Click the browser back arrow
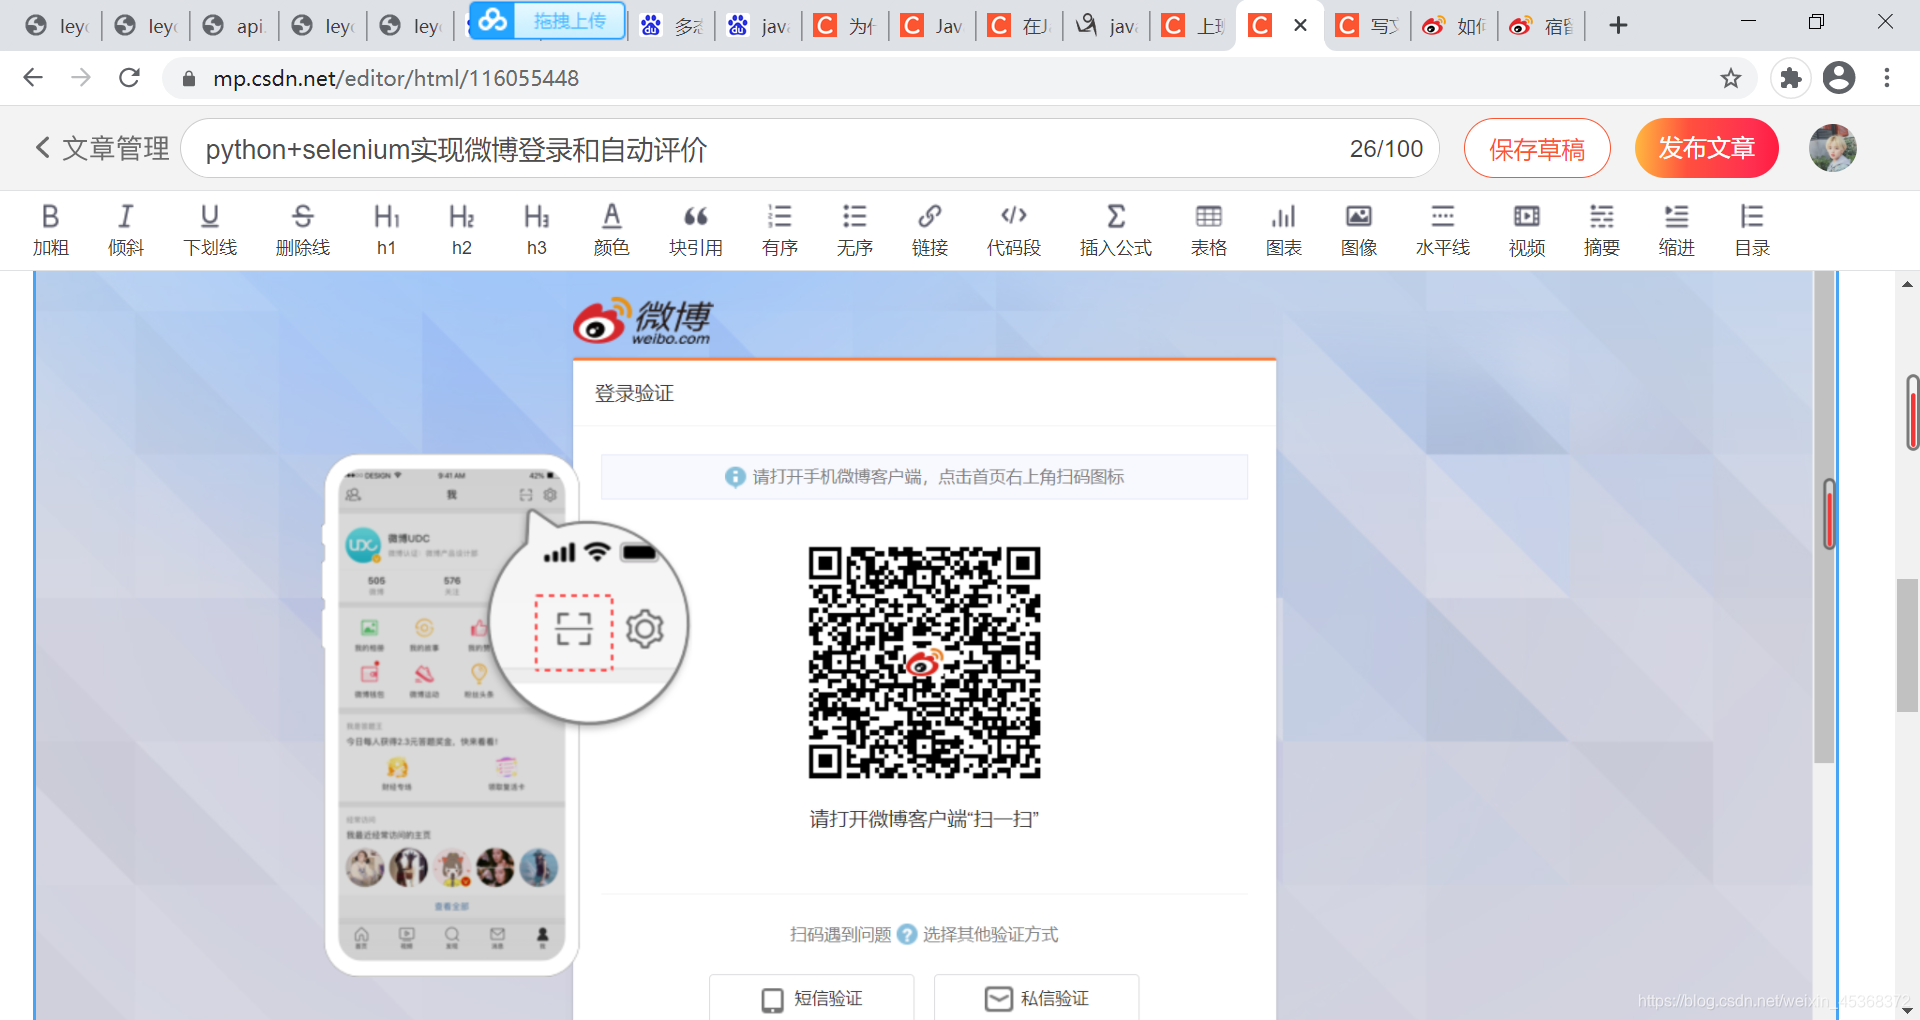 click(33, 78)
